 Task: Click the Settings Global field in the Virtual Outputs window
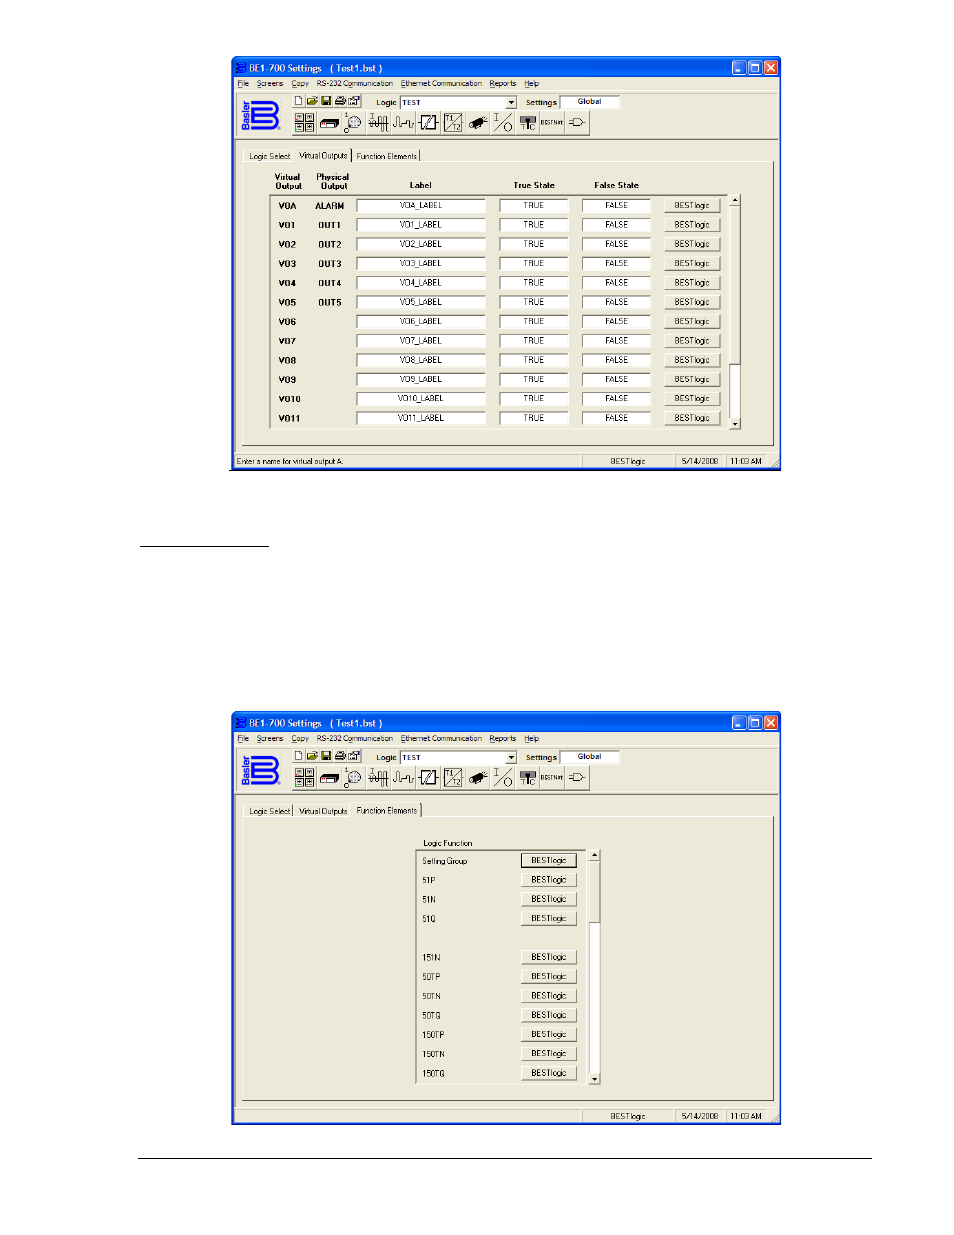(590, 102)
